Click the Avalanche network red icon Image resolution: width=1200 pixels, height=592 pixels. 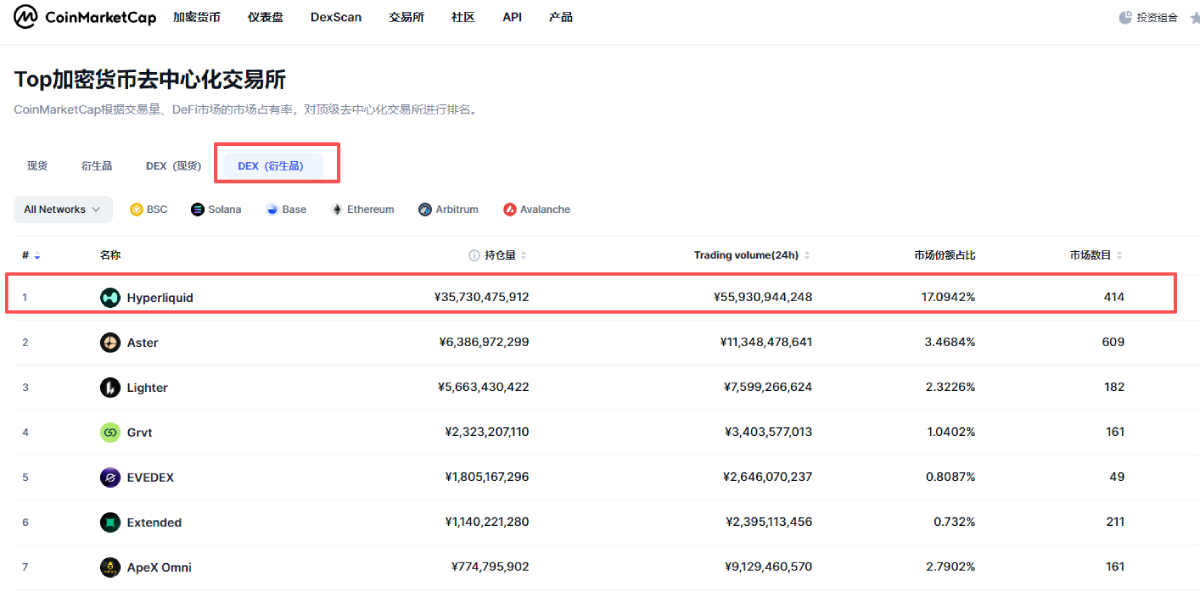(x=510, y=209)
